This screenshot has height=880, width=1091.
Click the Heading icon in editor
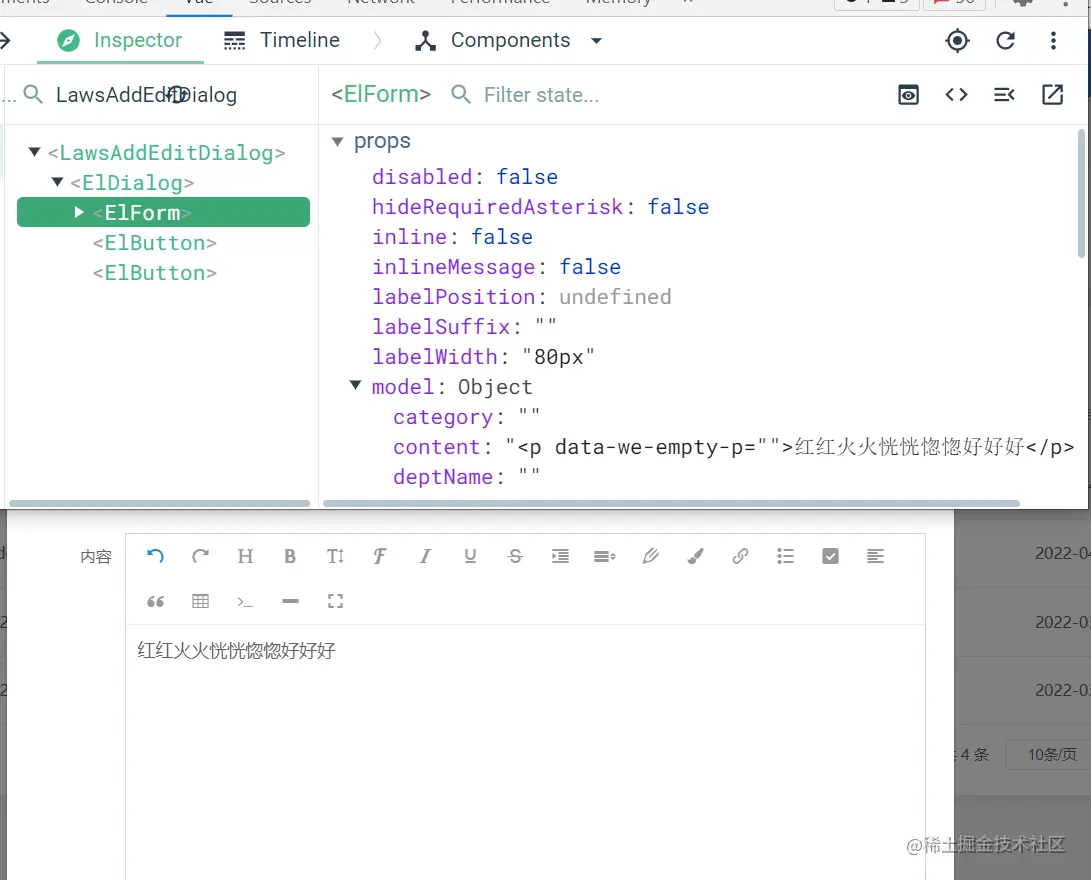click(x=245, y=556)
